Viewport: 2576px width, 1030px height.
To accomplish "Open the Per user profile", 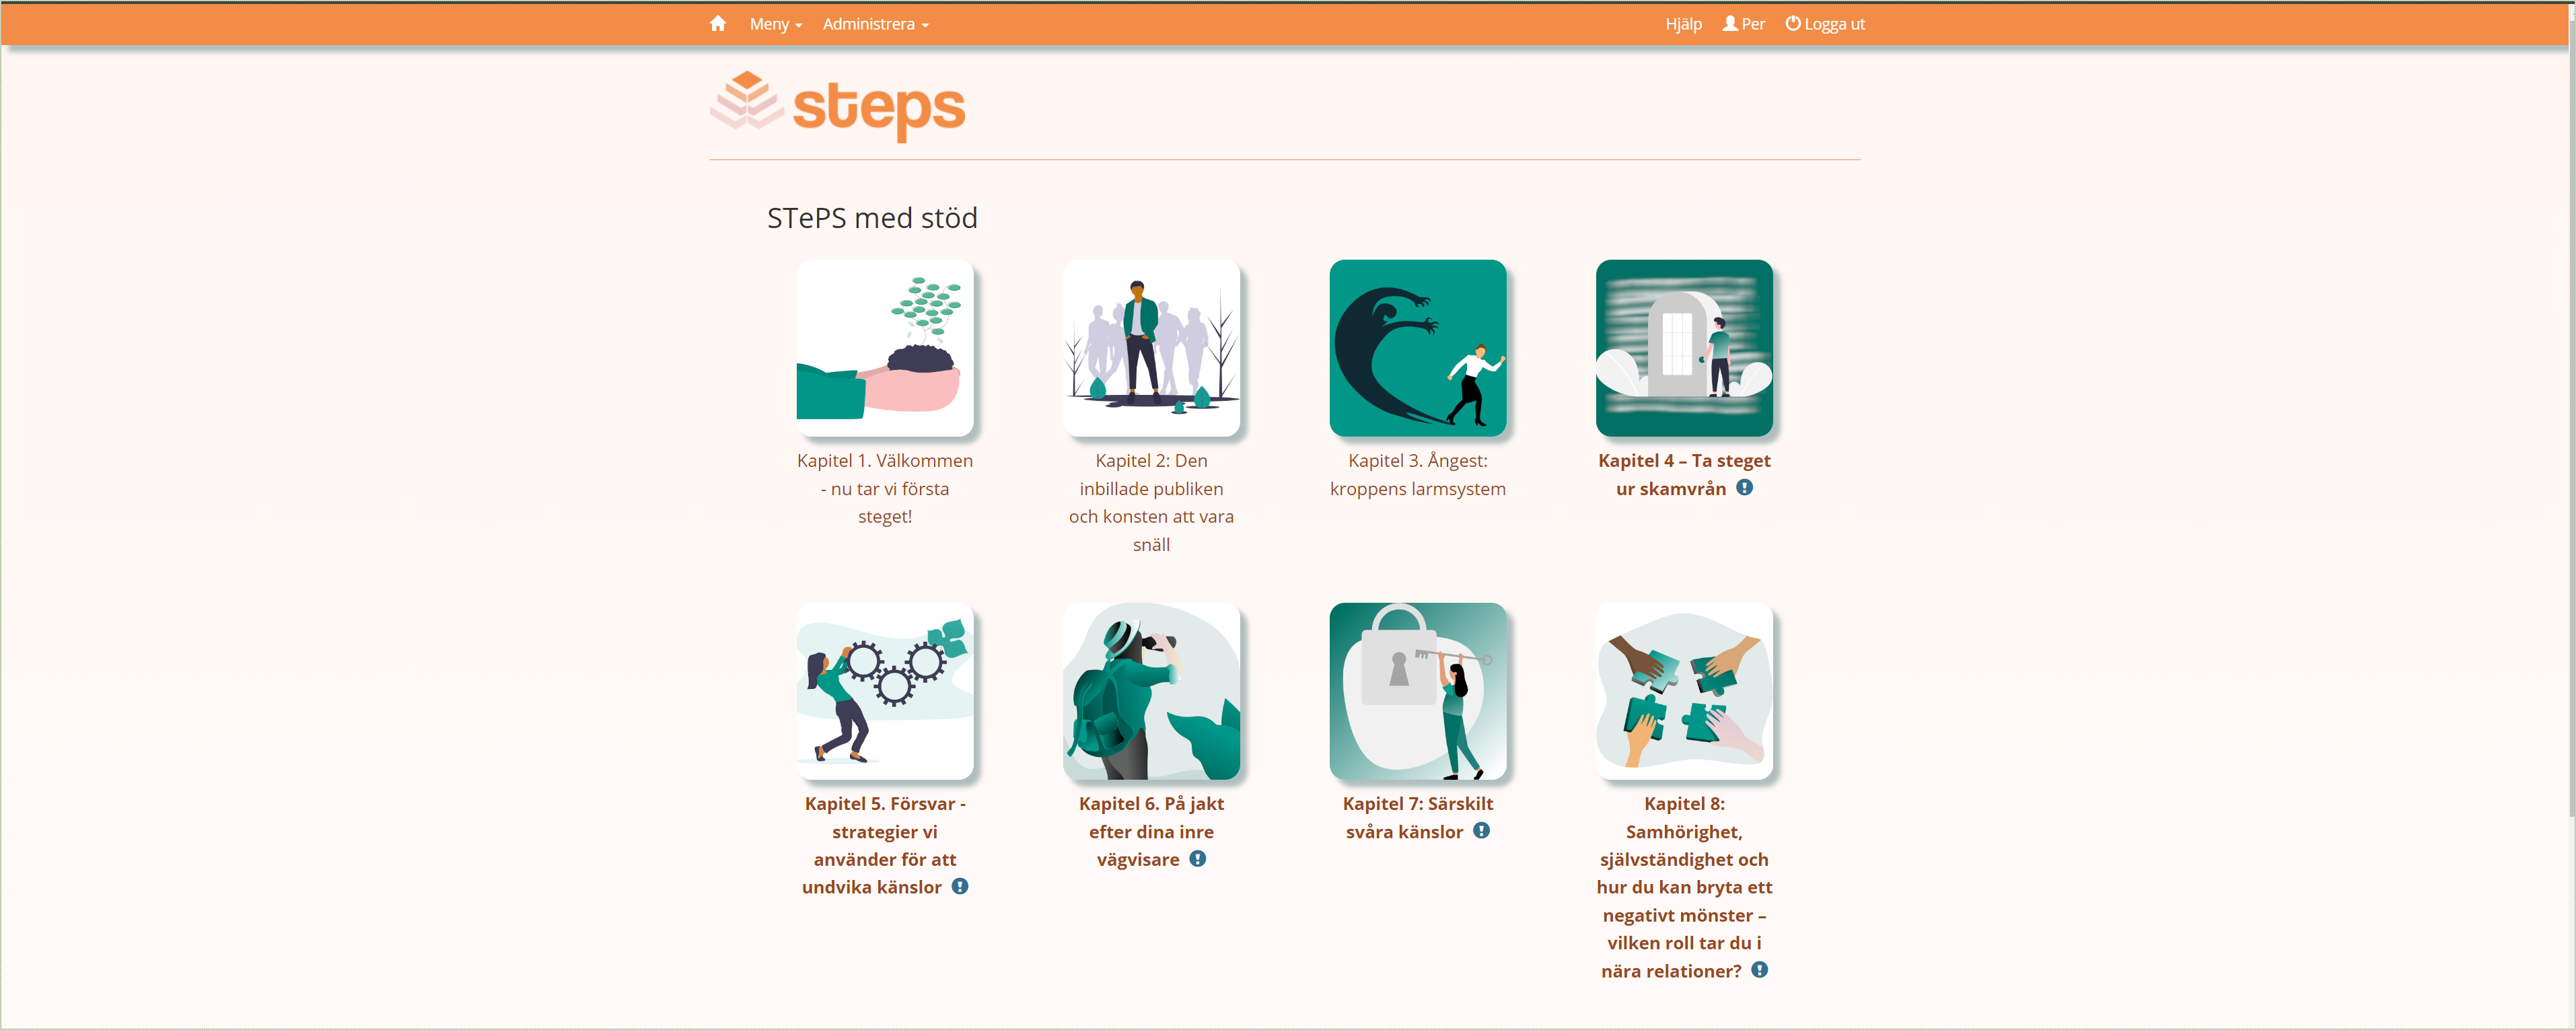I will (x=1743, y=24).
